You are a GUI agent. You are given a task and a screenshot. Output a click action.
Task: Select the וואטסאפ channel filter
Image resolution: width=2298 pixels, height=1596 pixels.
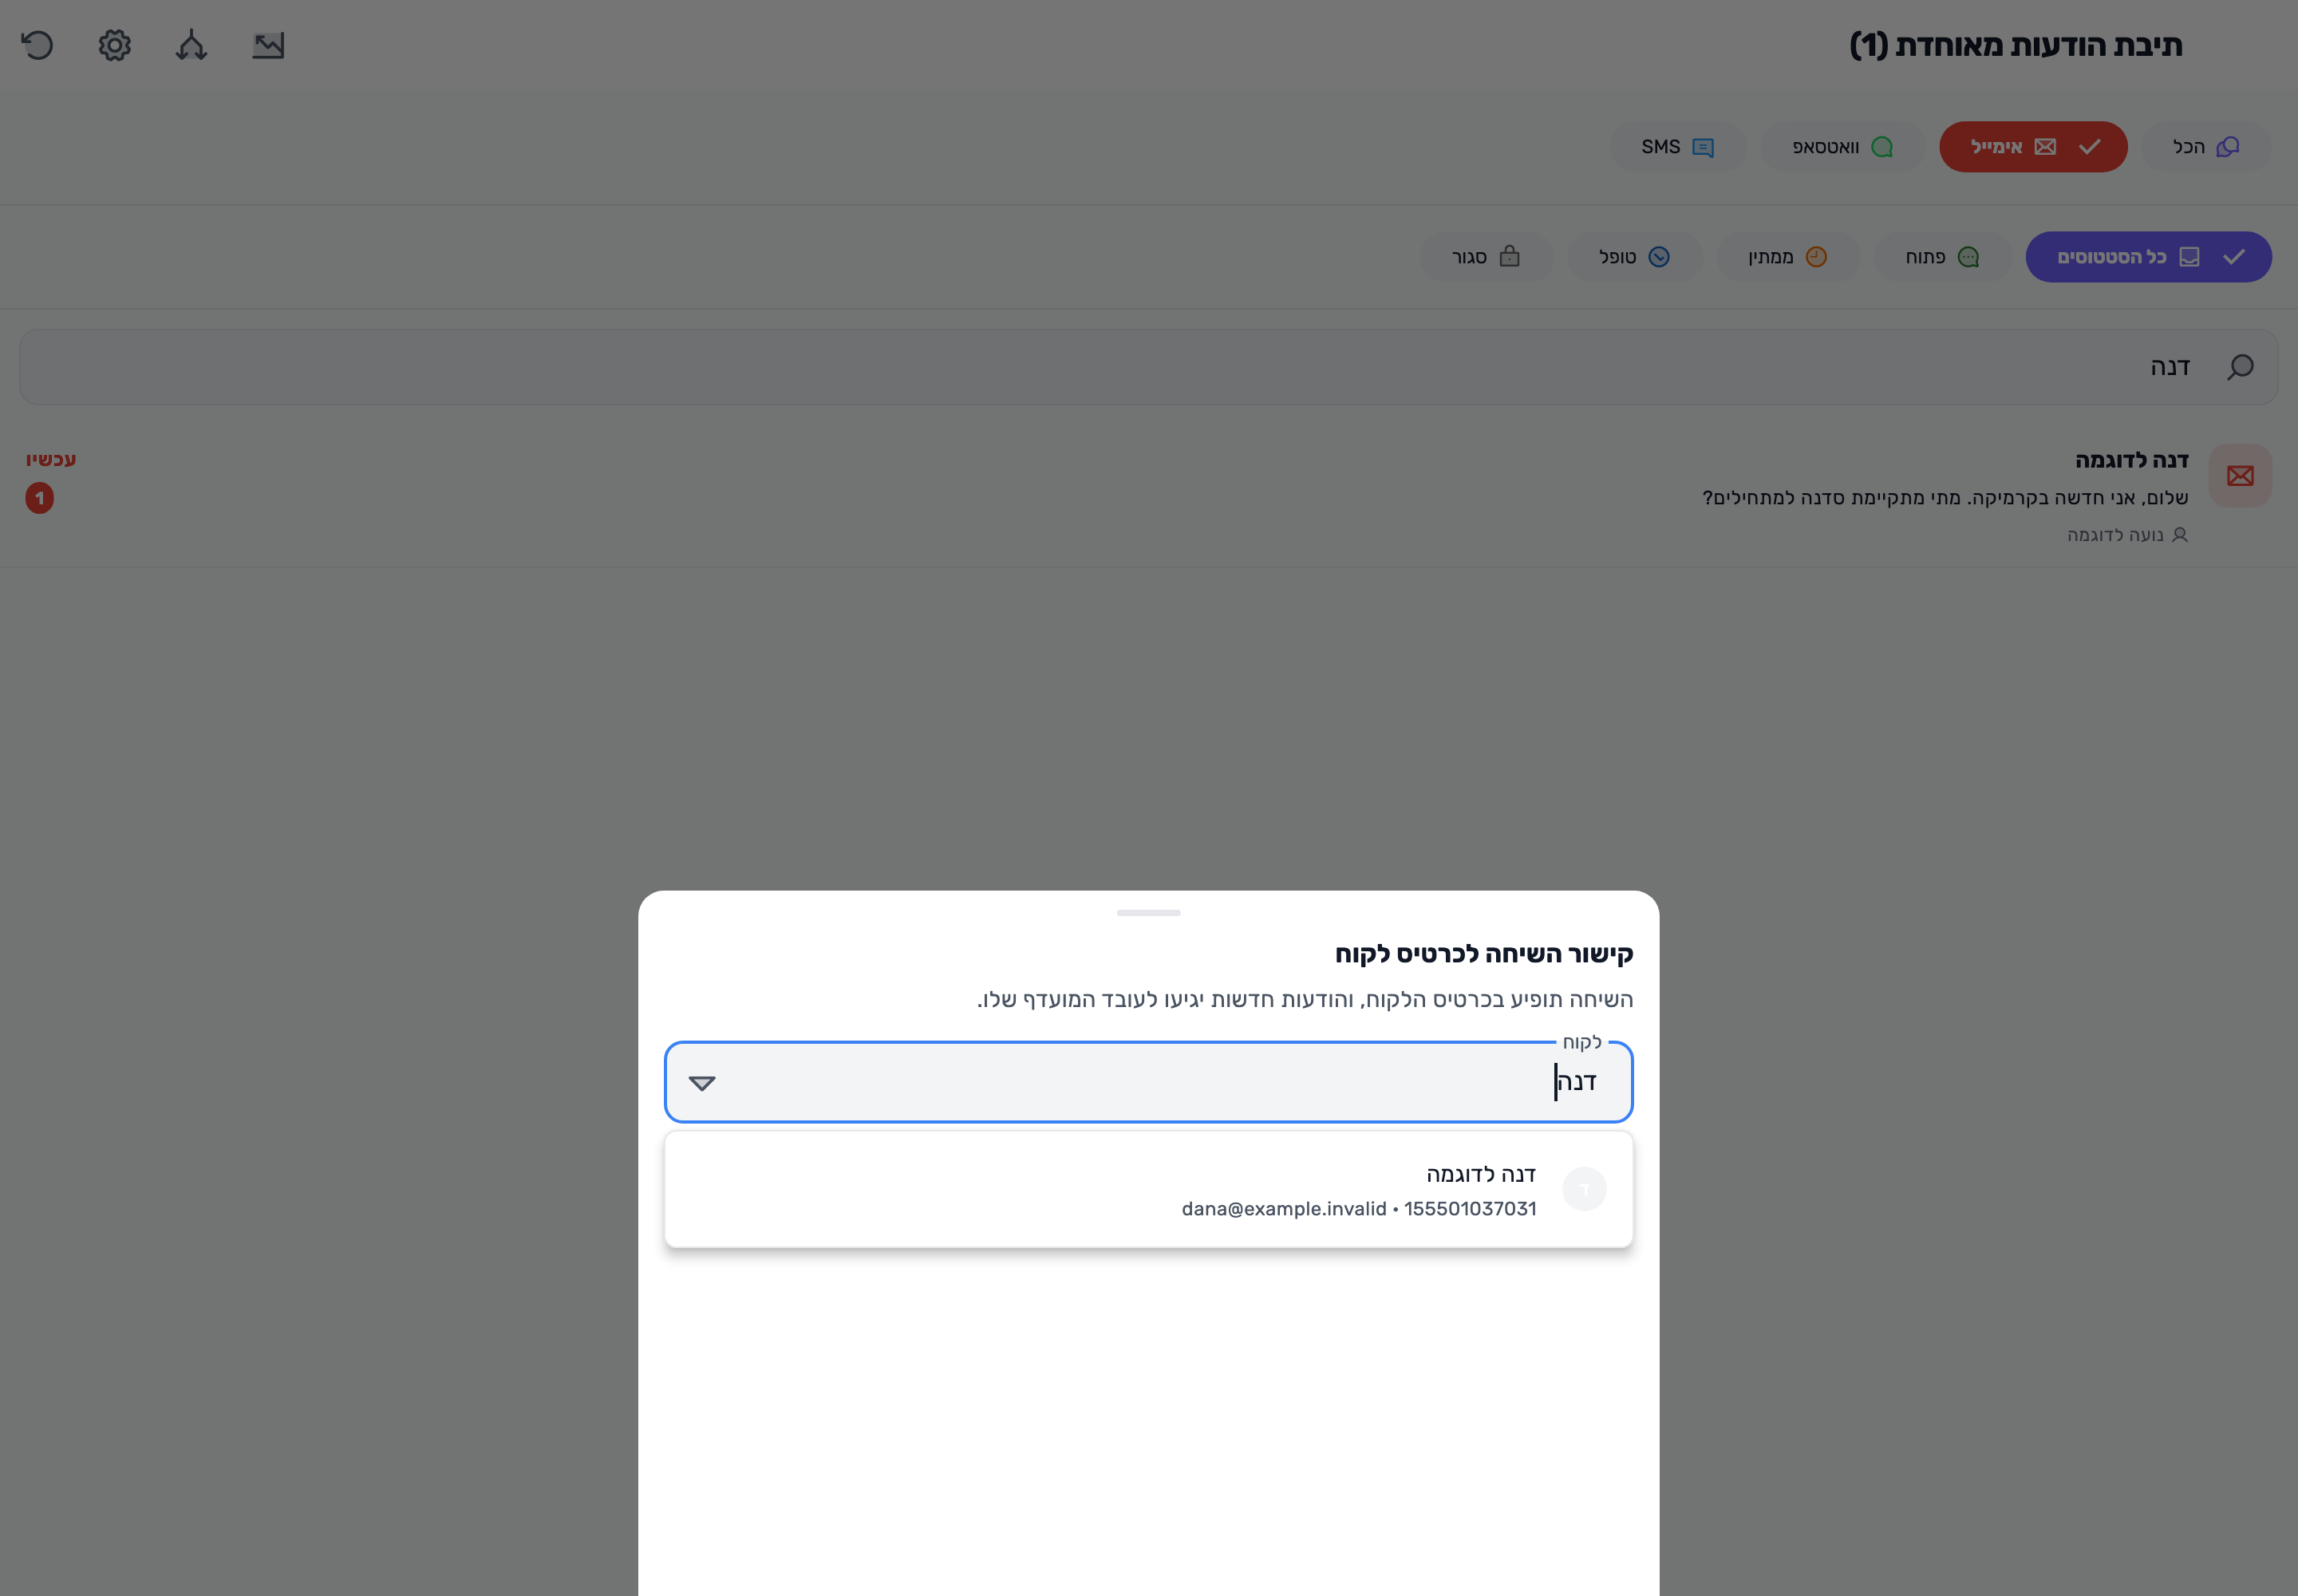1843,147
